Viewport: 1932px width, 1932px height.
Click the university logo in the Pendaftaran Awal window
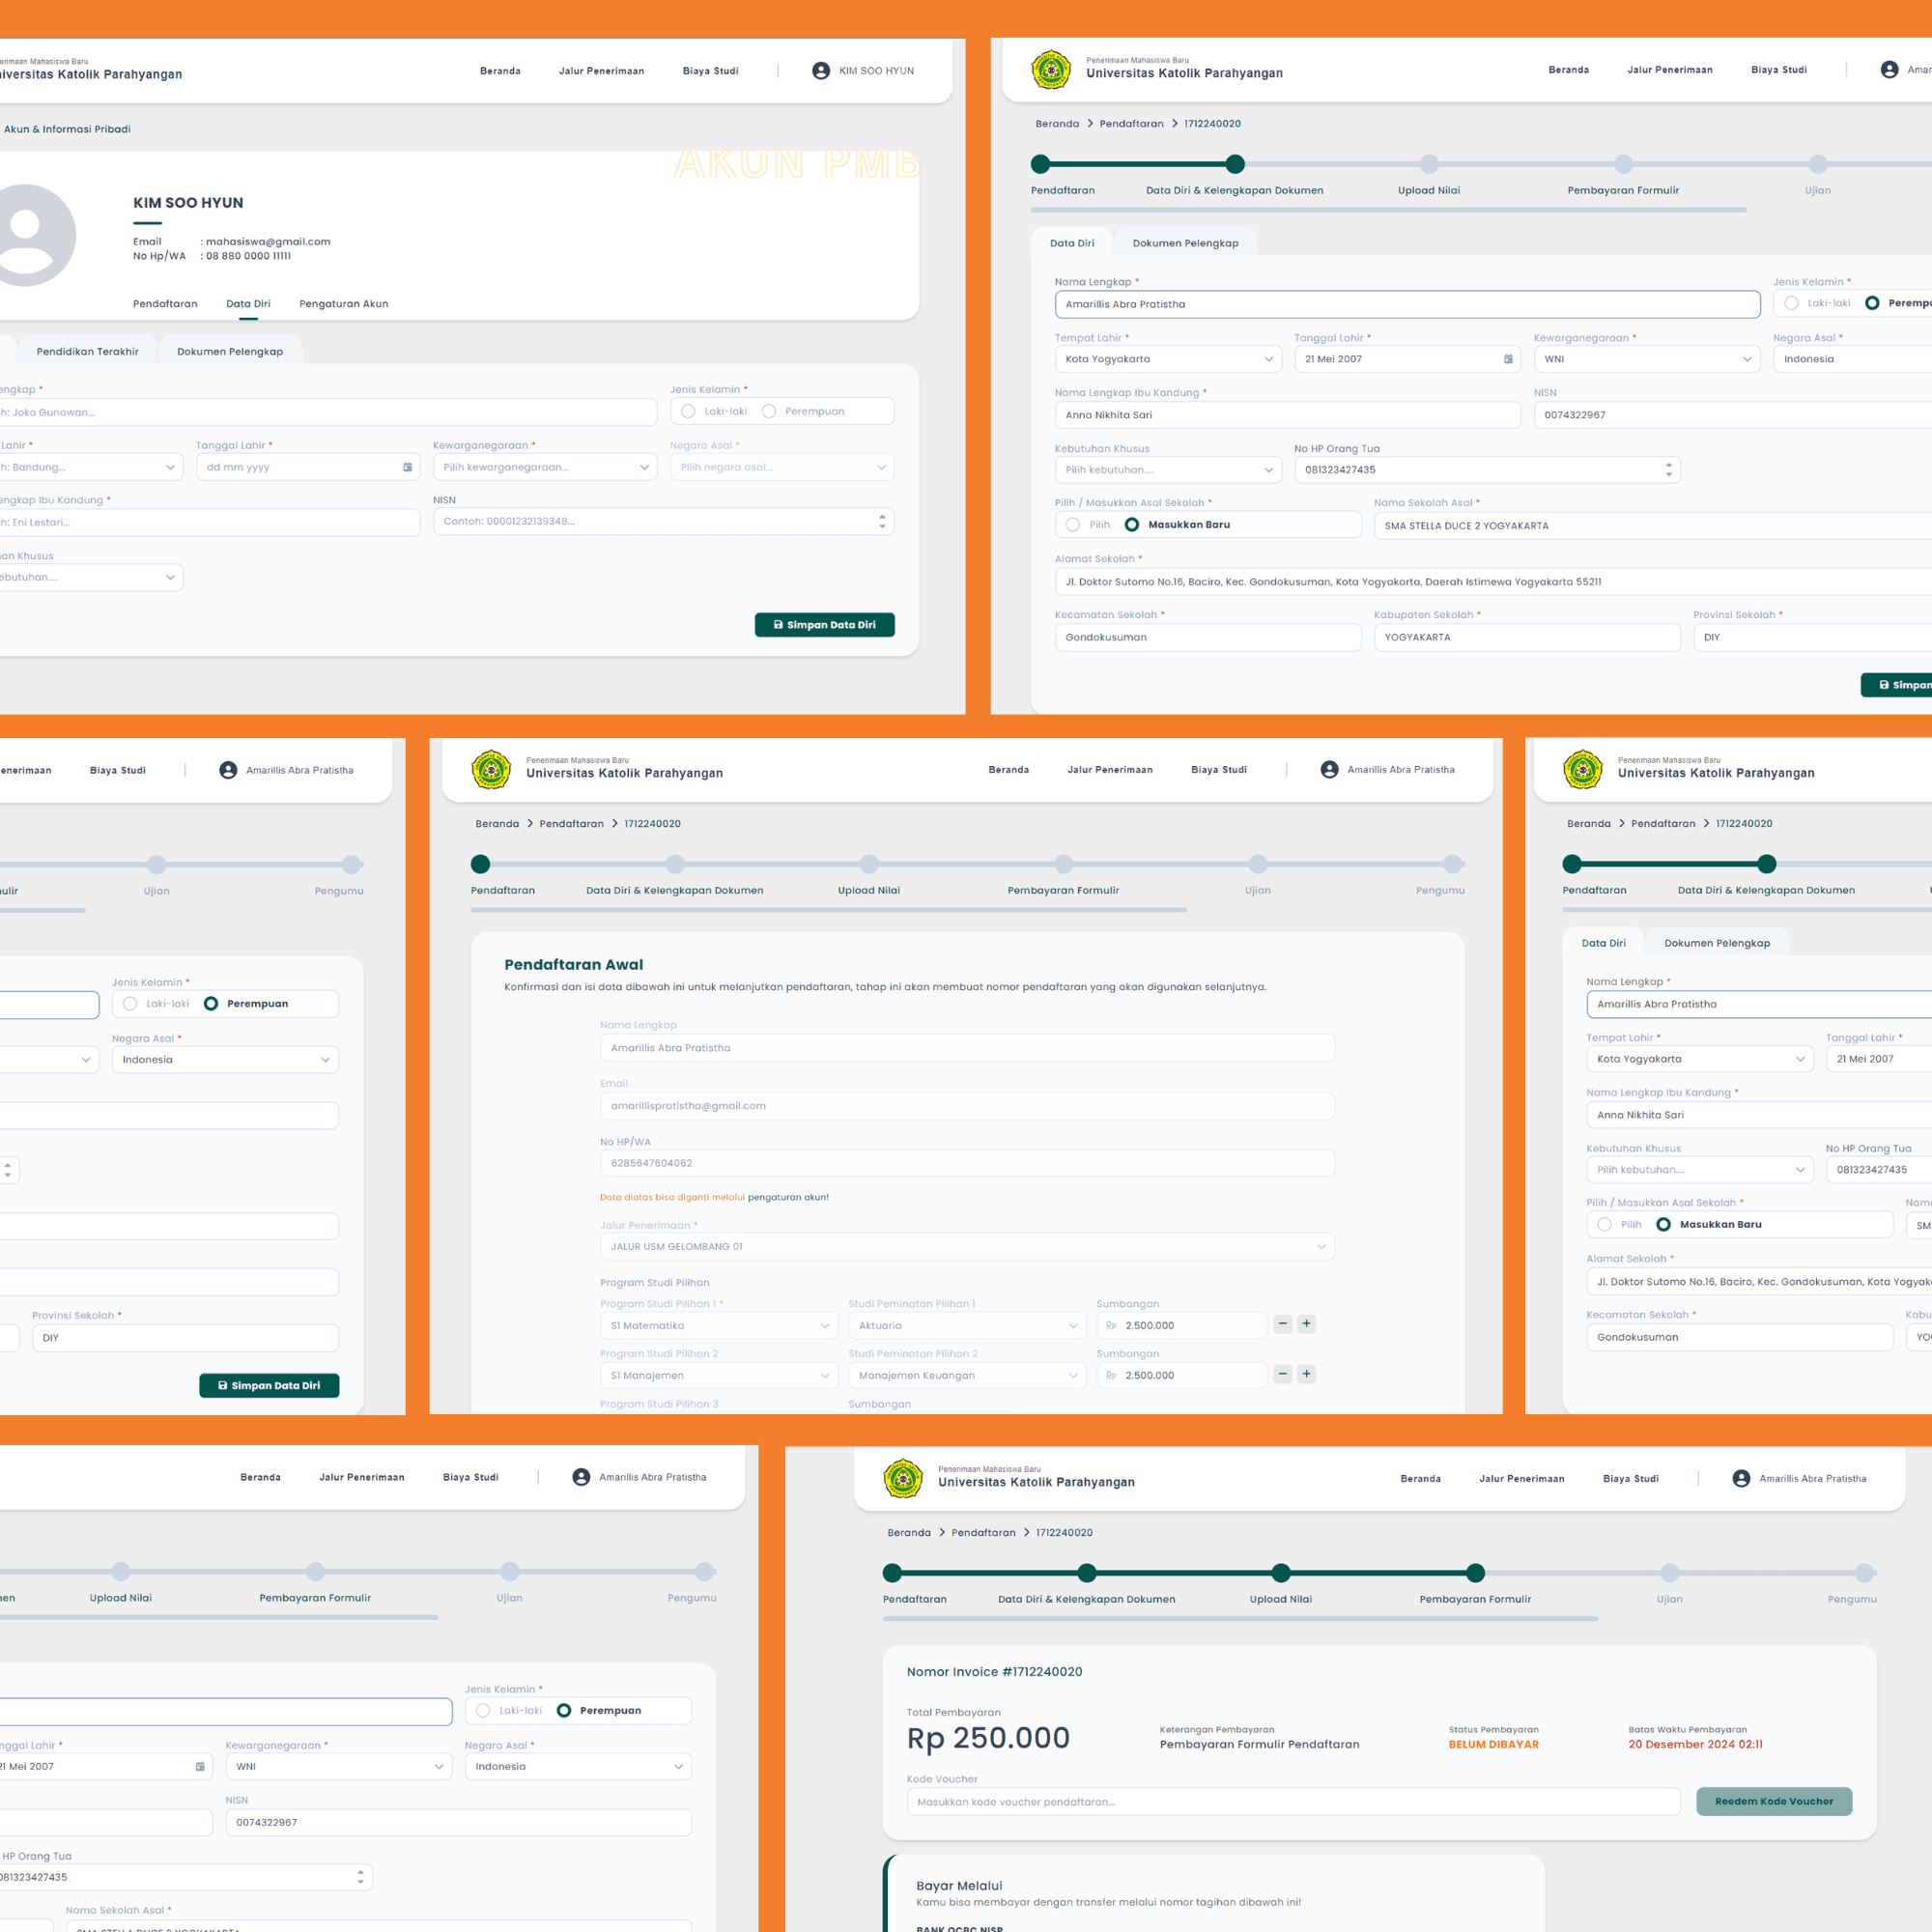tap(491, 770)
